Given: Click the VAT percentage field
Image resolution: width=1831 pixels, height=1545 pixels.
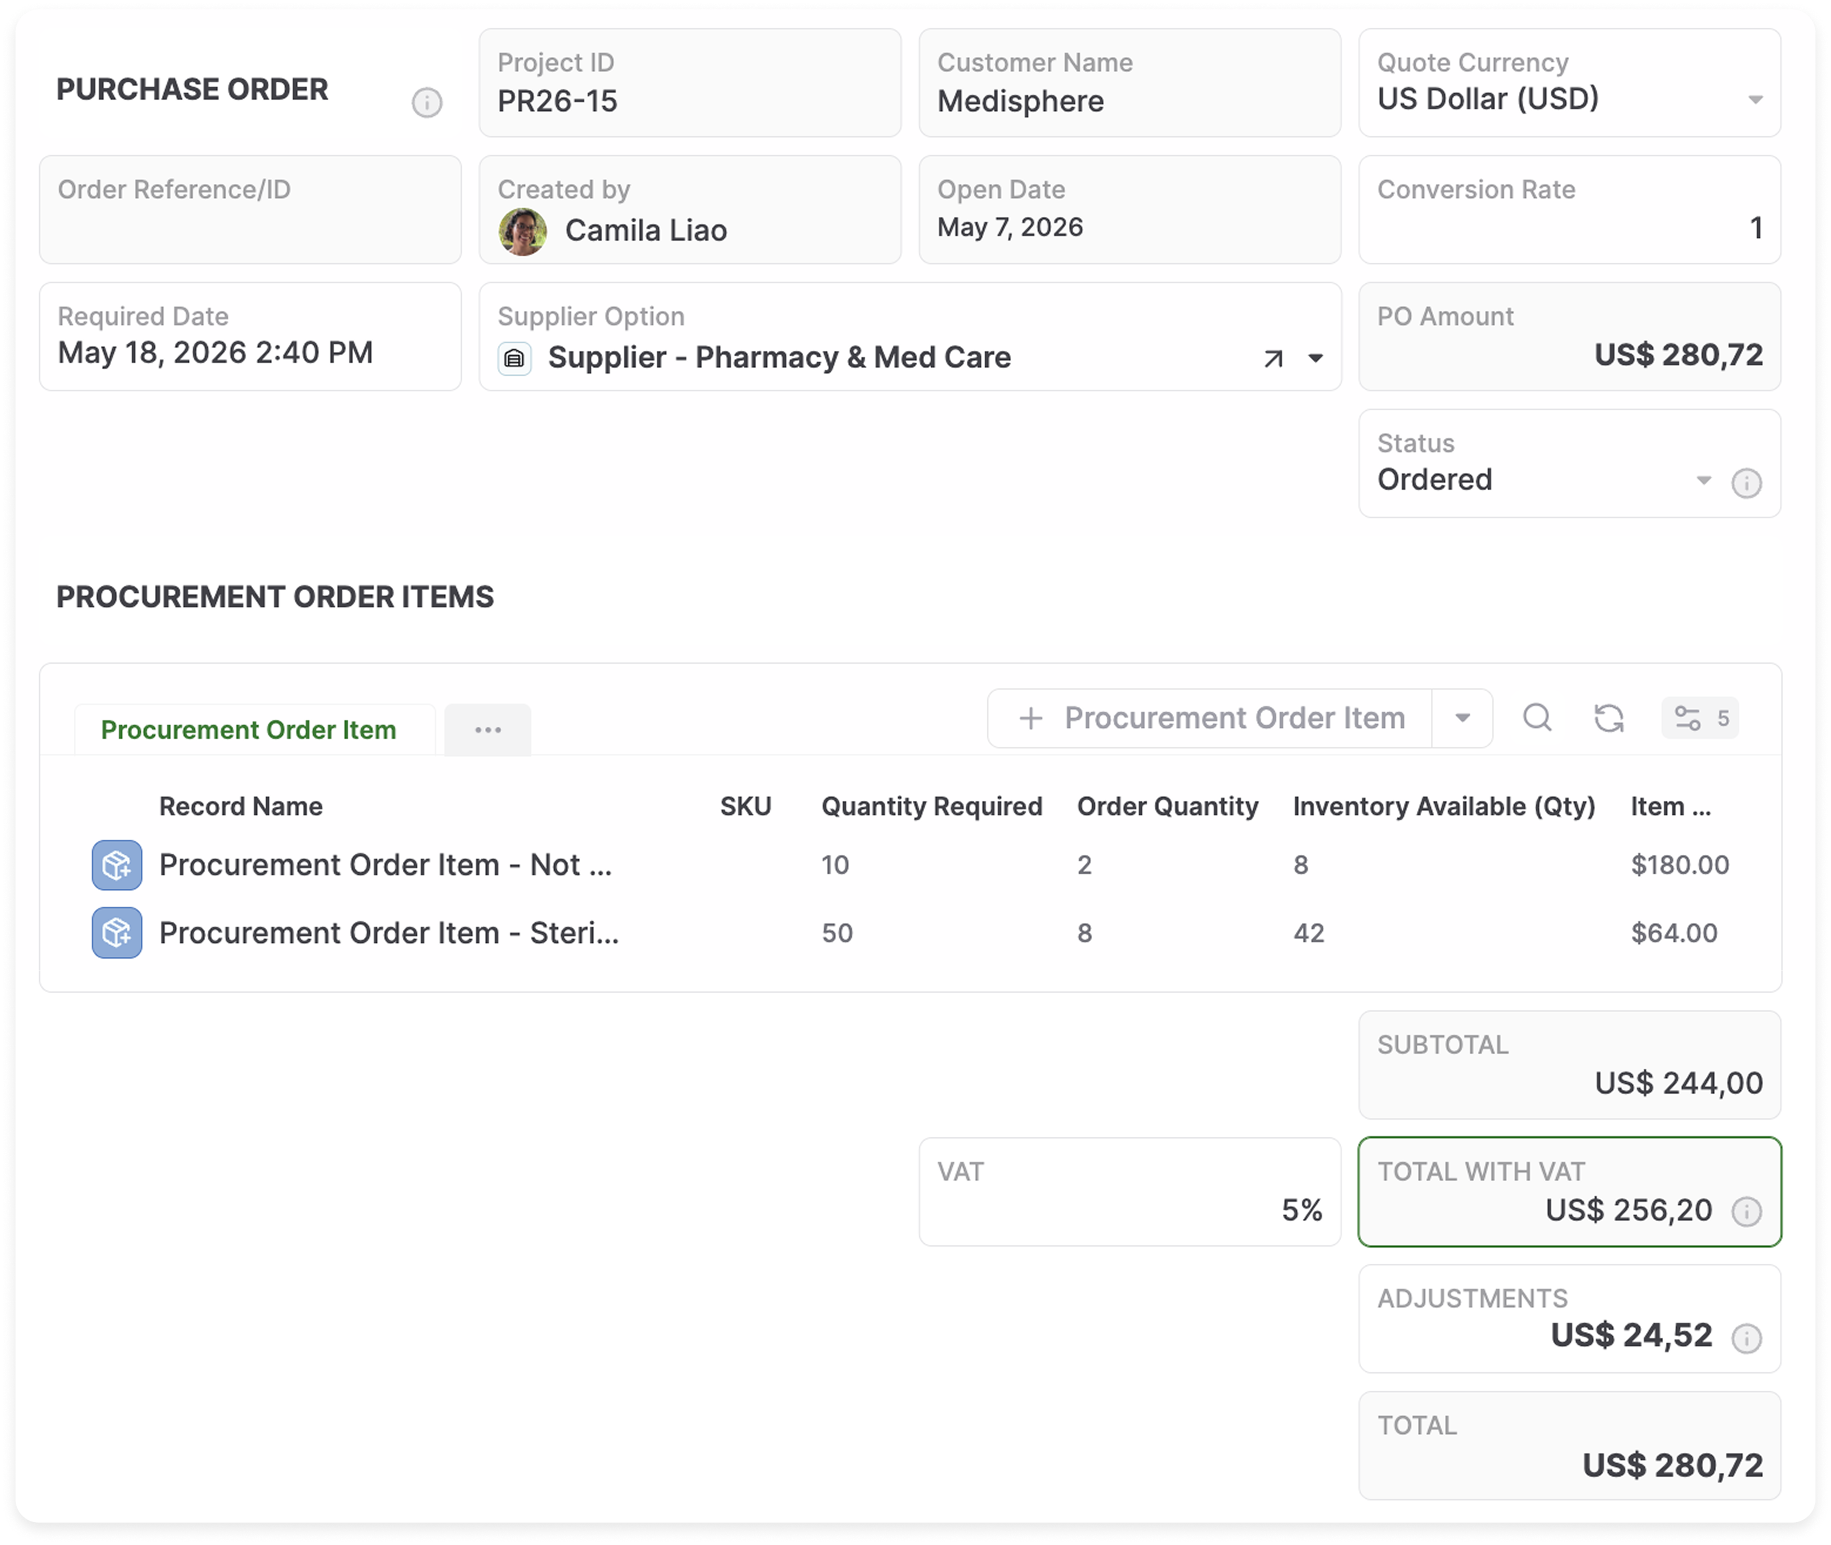Looking at the screenshot, I should (1130, 1192).
